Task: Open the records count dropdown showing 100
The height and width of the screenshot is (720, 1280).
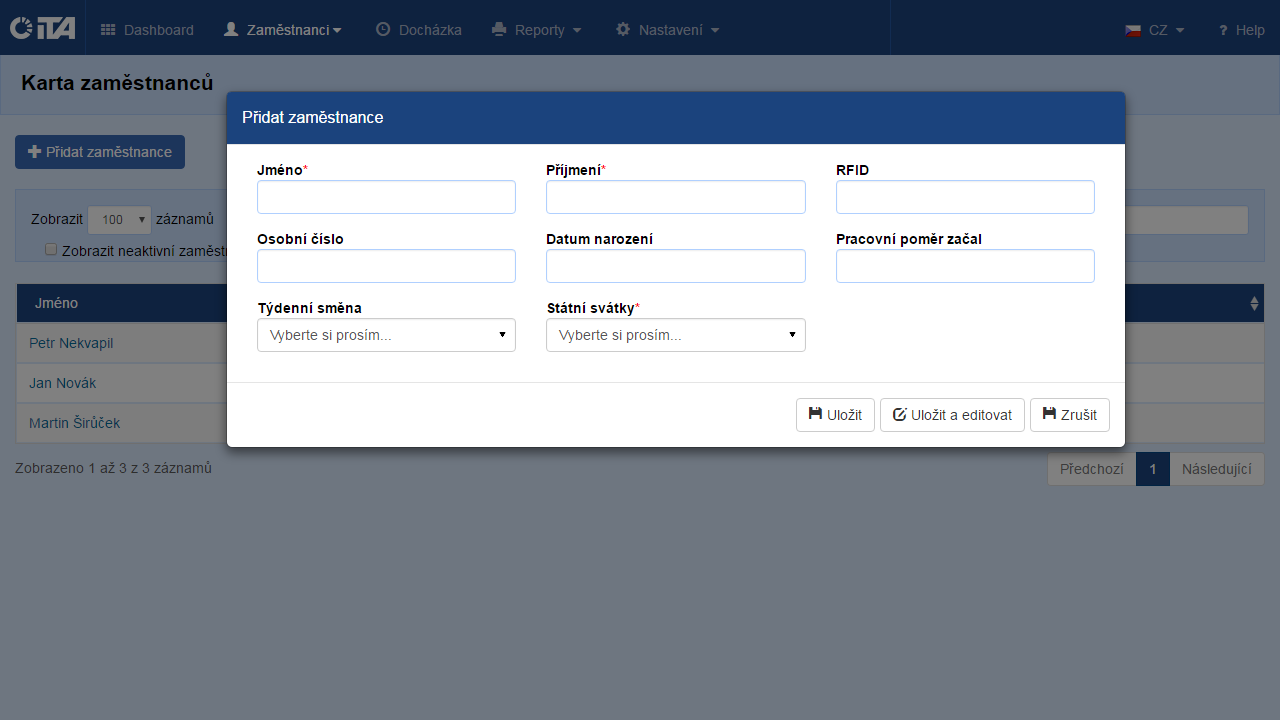Action: (x=119, y=220)
